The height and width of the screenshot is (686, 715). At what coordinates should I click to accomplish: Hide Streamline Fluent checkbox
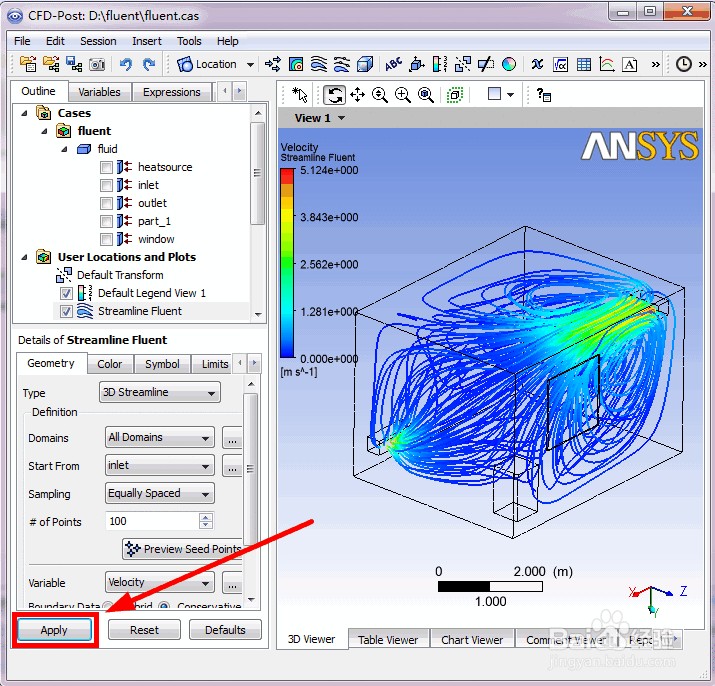[66, 312]
